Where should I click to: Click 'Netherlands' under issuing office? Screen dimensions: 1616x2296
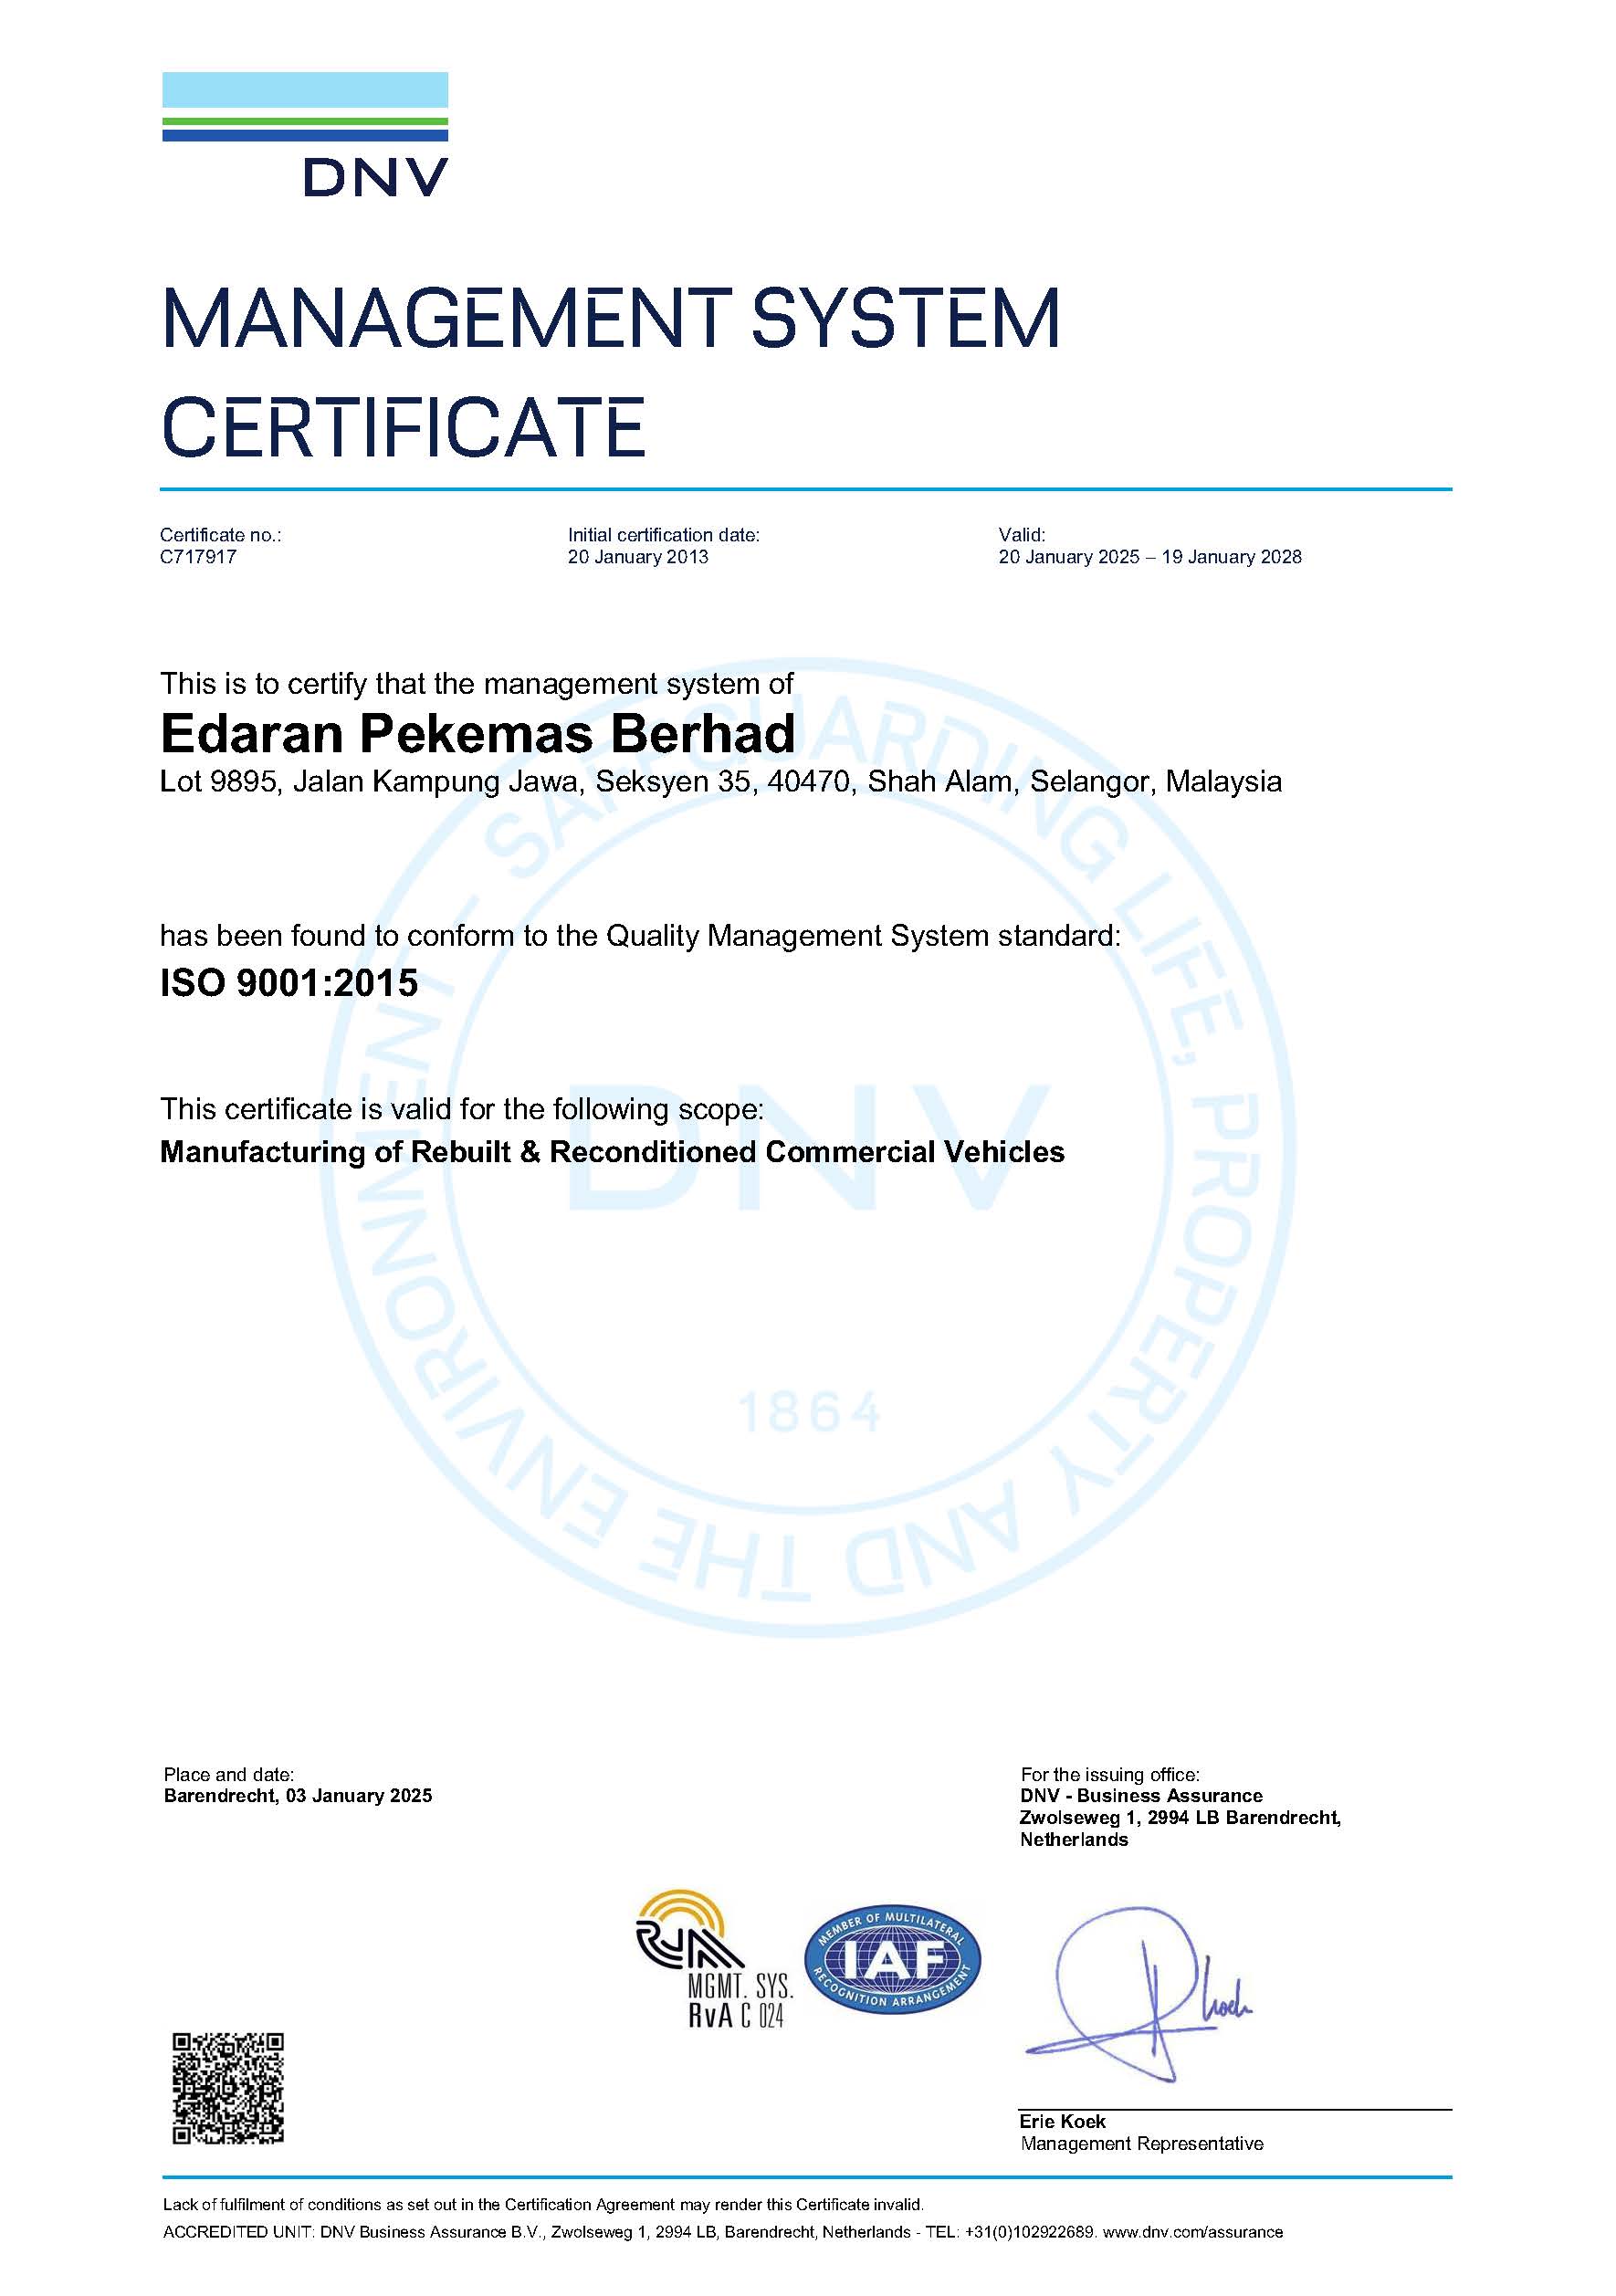coord(1074,1840)
